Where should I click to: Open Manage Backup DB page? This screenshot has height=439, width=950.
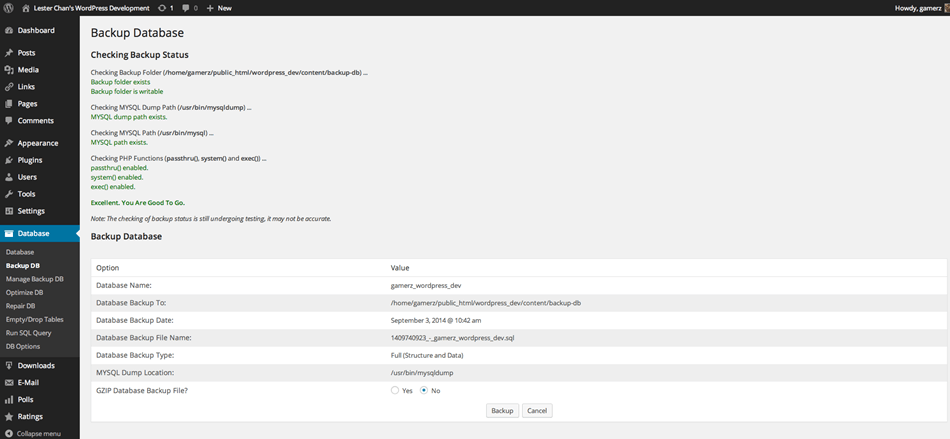pos(35,279)
